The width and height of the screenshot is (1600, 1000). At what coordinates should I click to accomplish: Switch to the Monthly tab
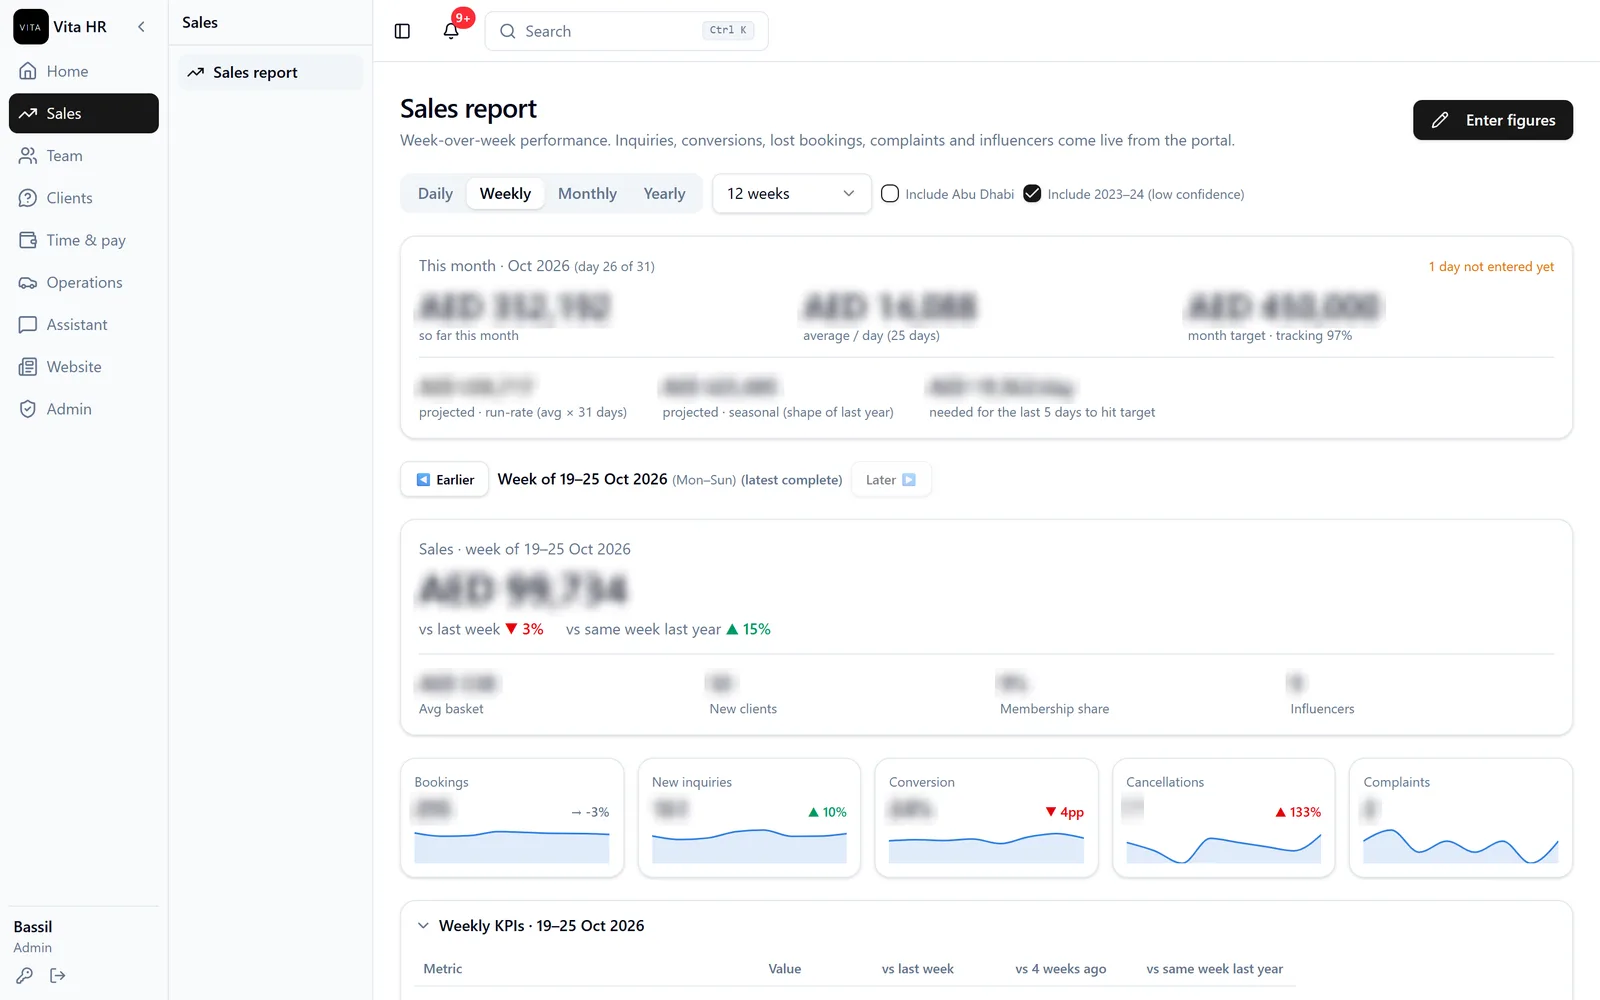point(587,194)
